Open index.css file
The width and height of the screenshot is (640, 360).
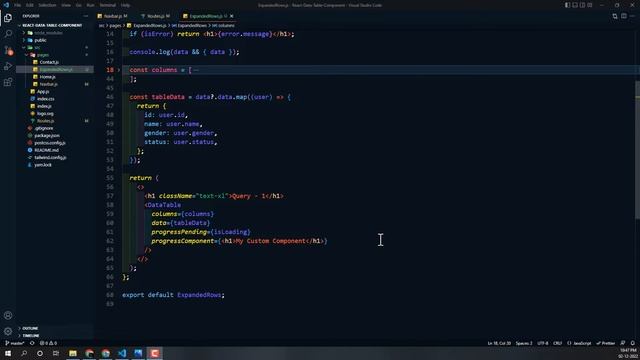click(45, 99)
